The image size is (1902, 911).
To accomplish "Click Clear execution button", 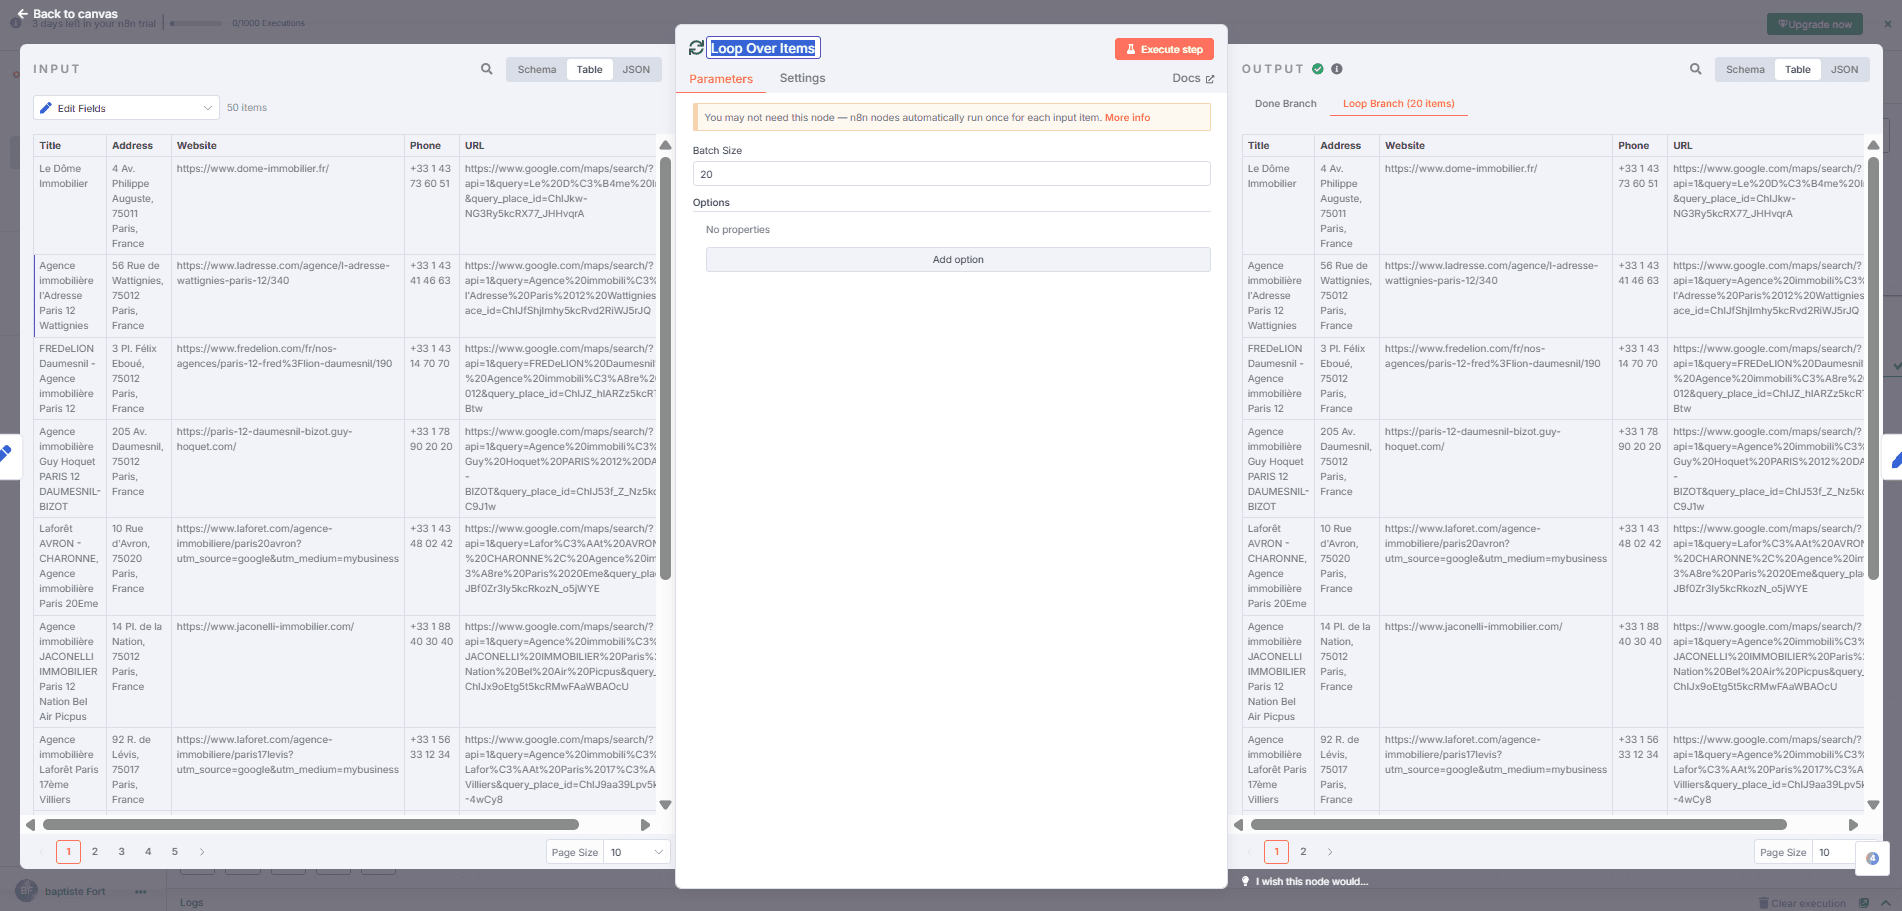I will click(x=1802, y=903).
